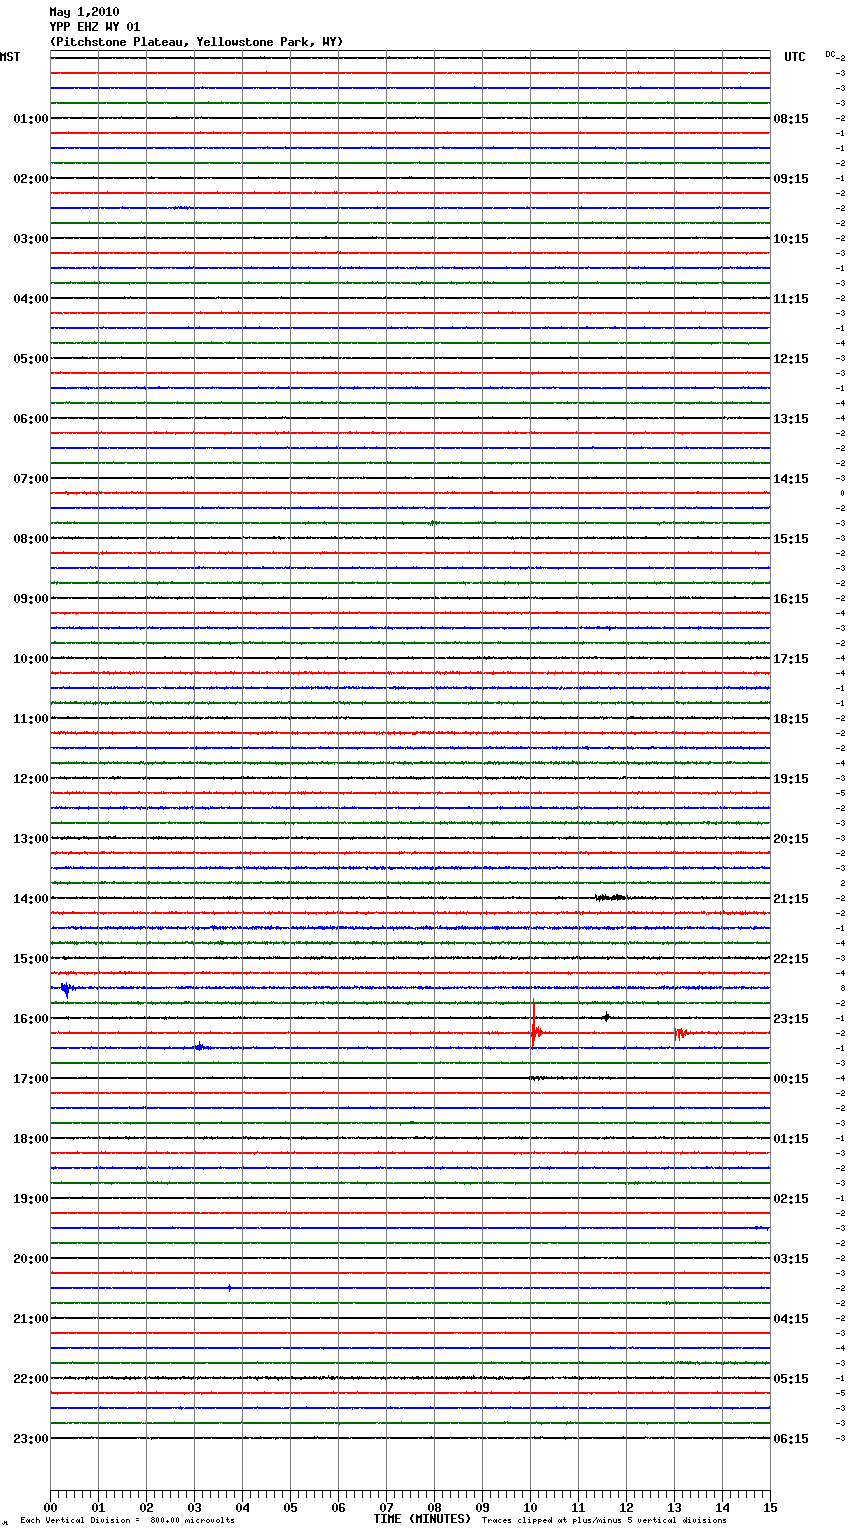Select the 04:00 MST hour label
The image size is (850, 1534).
(31, 299)
